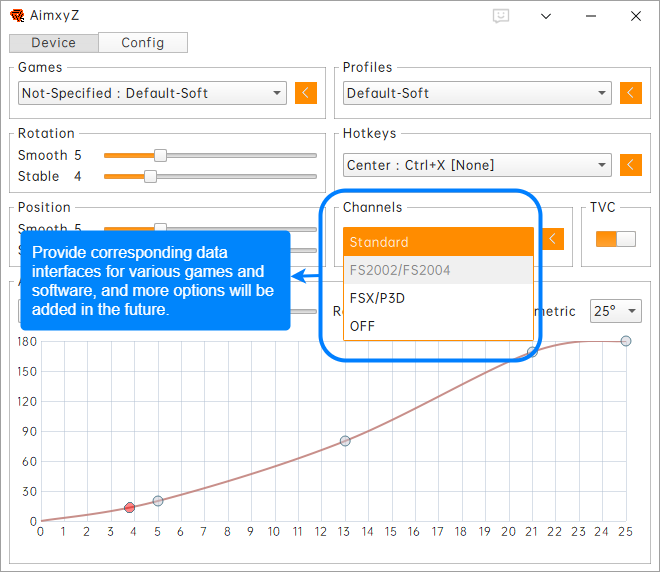Switch to the Device tab
This screenshot has width=661, height=573.
[54, 43]
